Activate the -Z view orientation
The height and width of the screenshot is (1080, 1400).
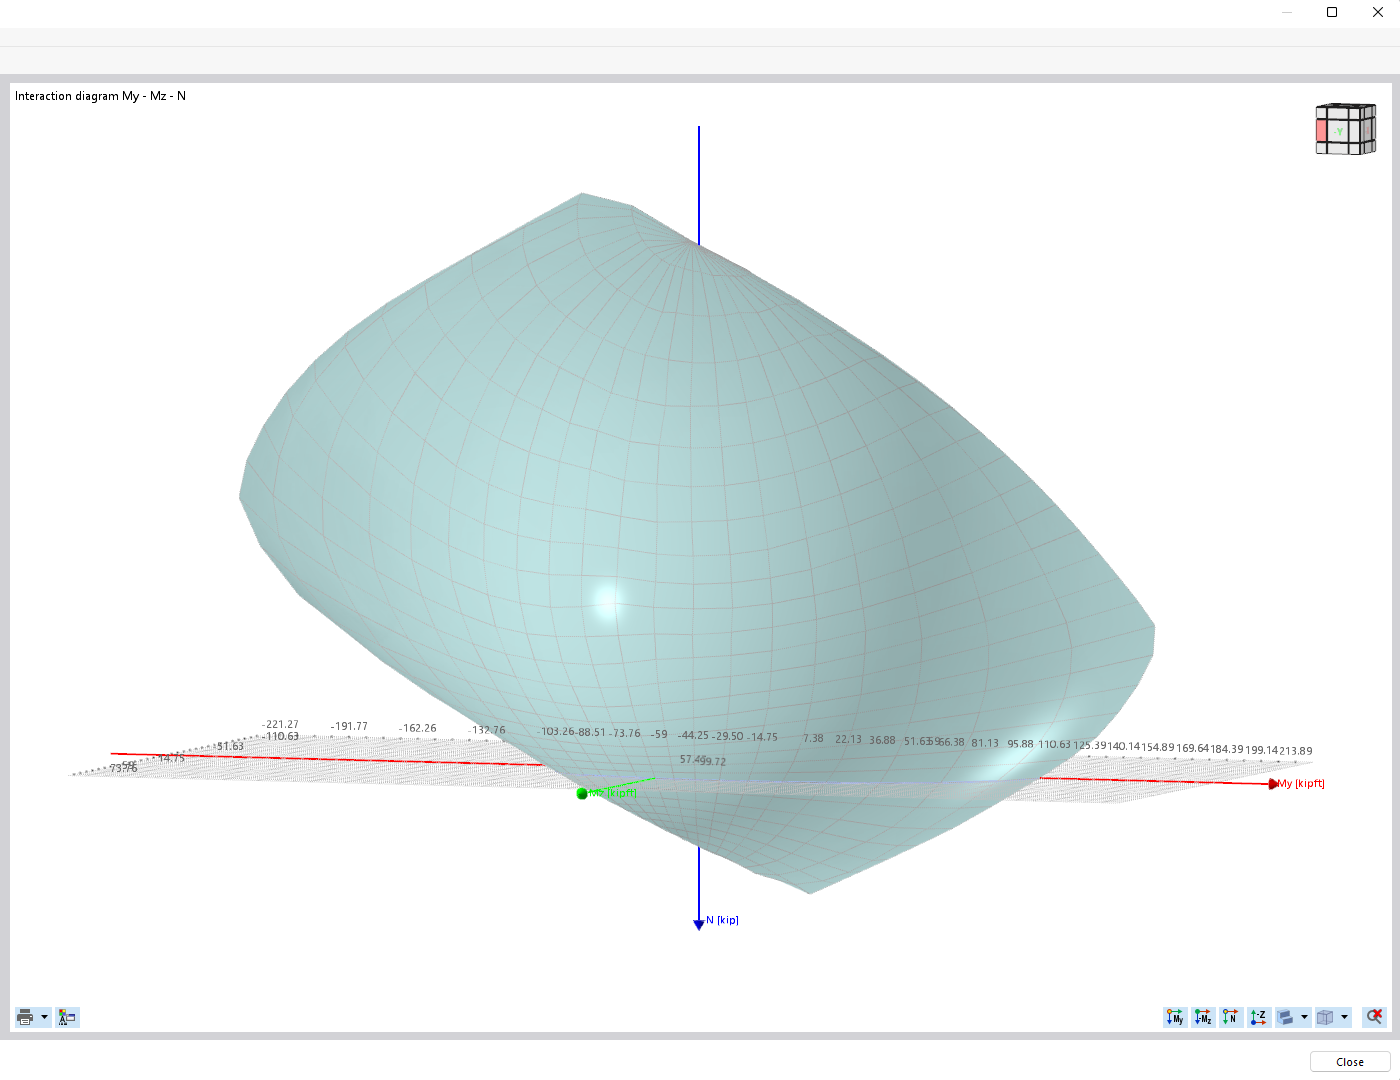click(1257, 1017)
